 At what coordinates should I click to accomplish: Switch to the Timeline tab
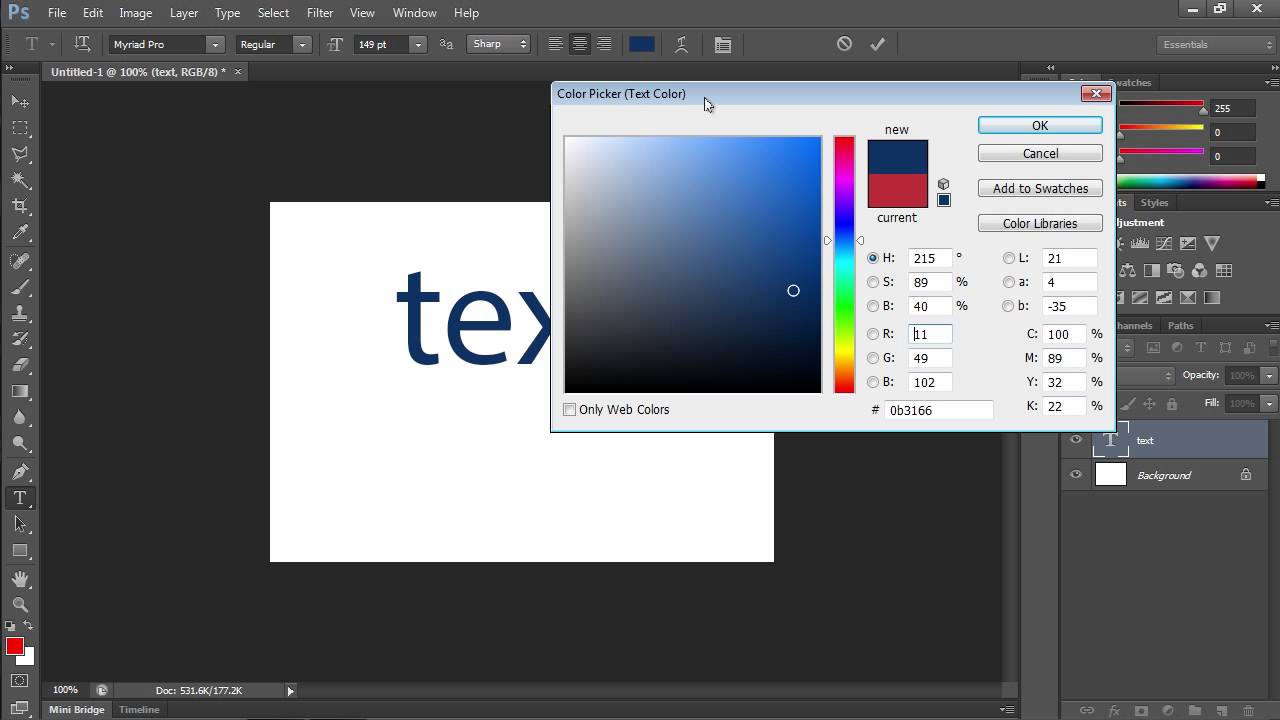(x=139, y=710)
